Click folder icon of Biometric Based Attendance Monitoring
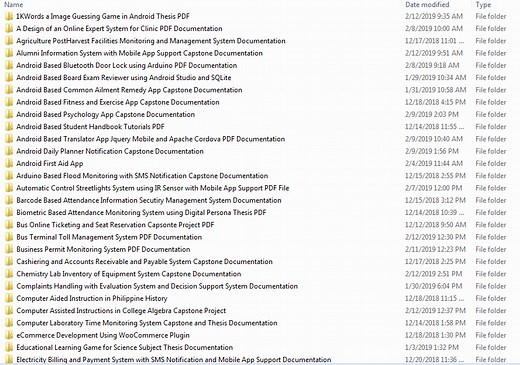 9,213
